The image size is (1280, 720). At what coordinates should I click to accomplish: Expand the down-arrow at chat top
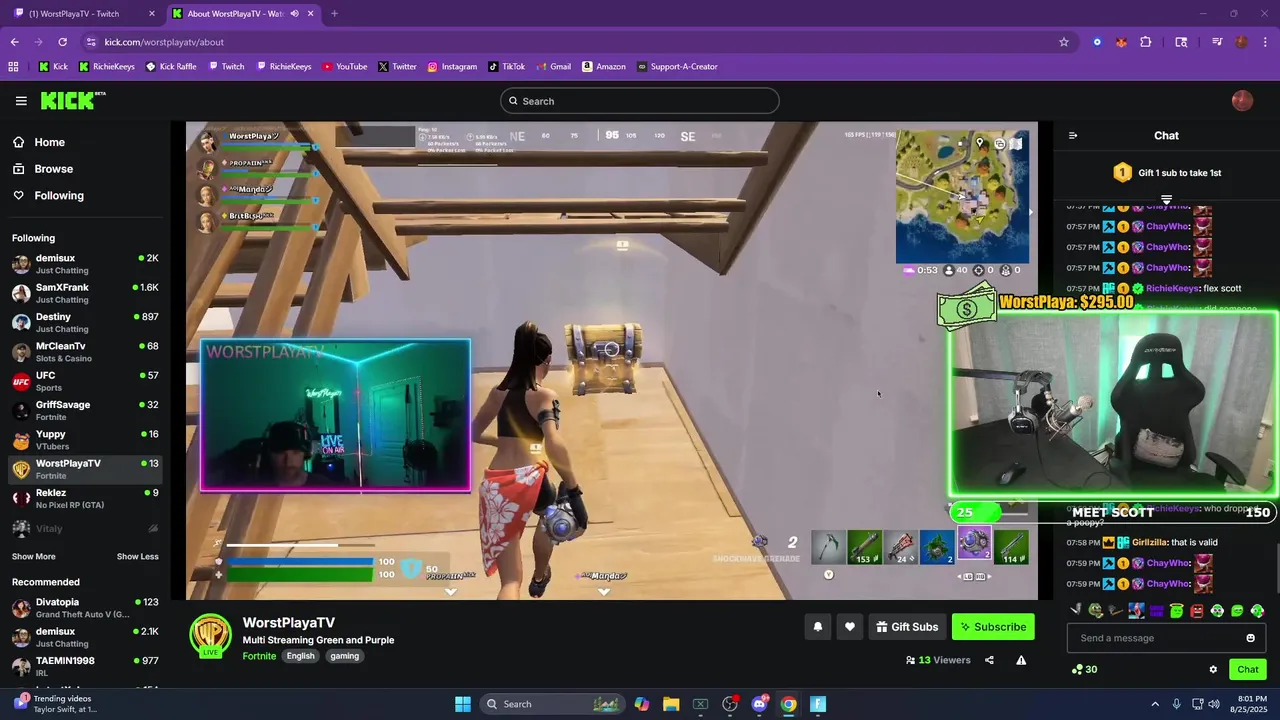tap(1166, 200)
